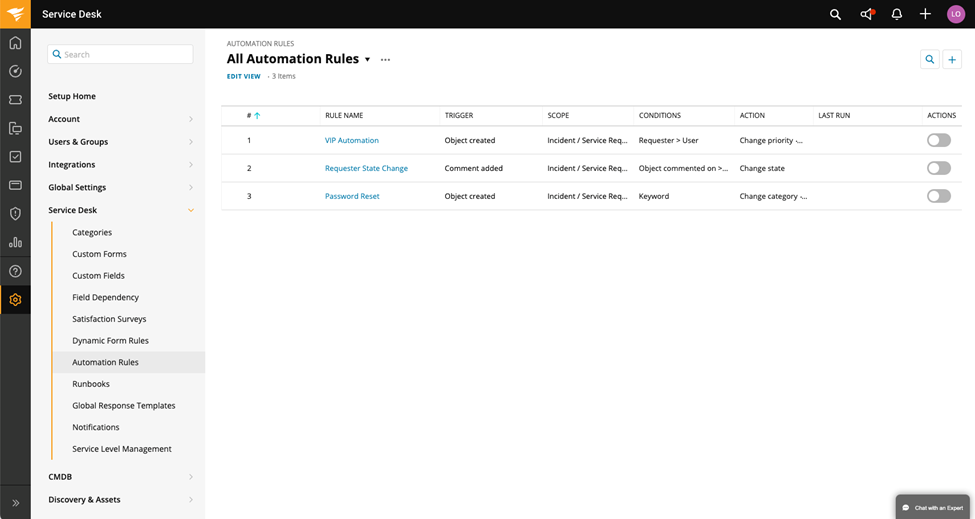The width and height of the screenshot is (975, 519).
Task: Toggle the Password Reset rule switch
Action: click(938, 196)
